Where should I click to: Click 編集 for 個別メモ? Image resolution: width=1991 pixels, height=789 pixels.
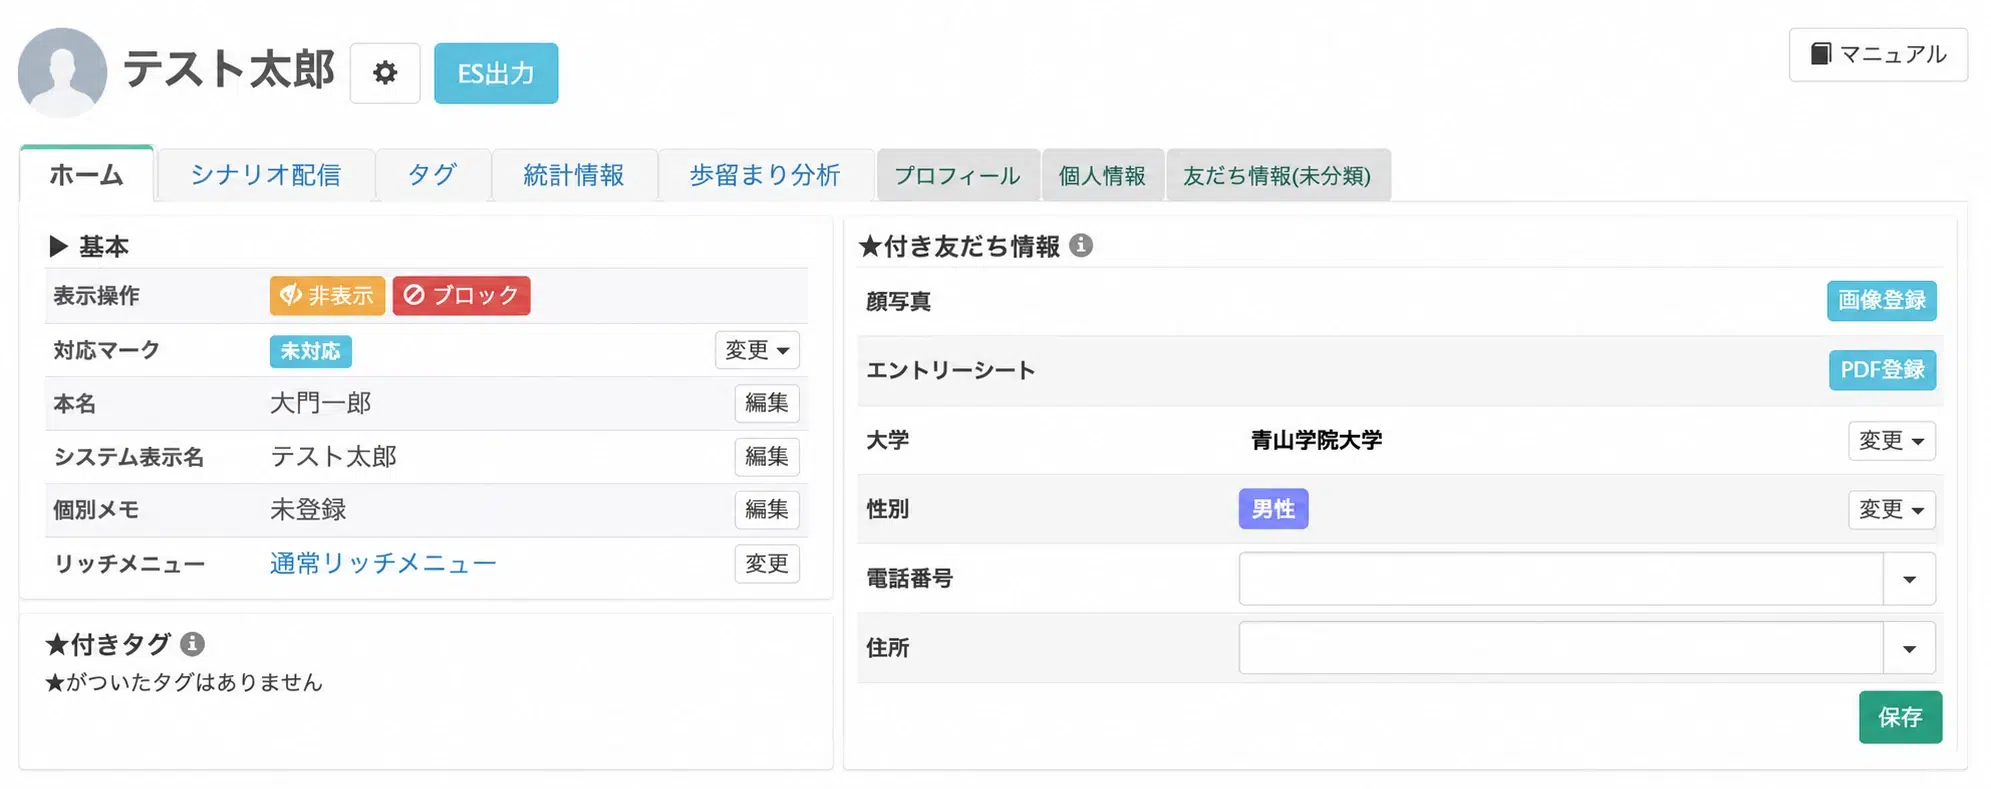(767, 510)
